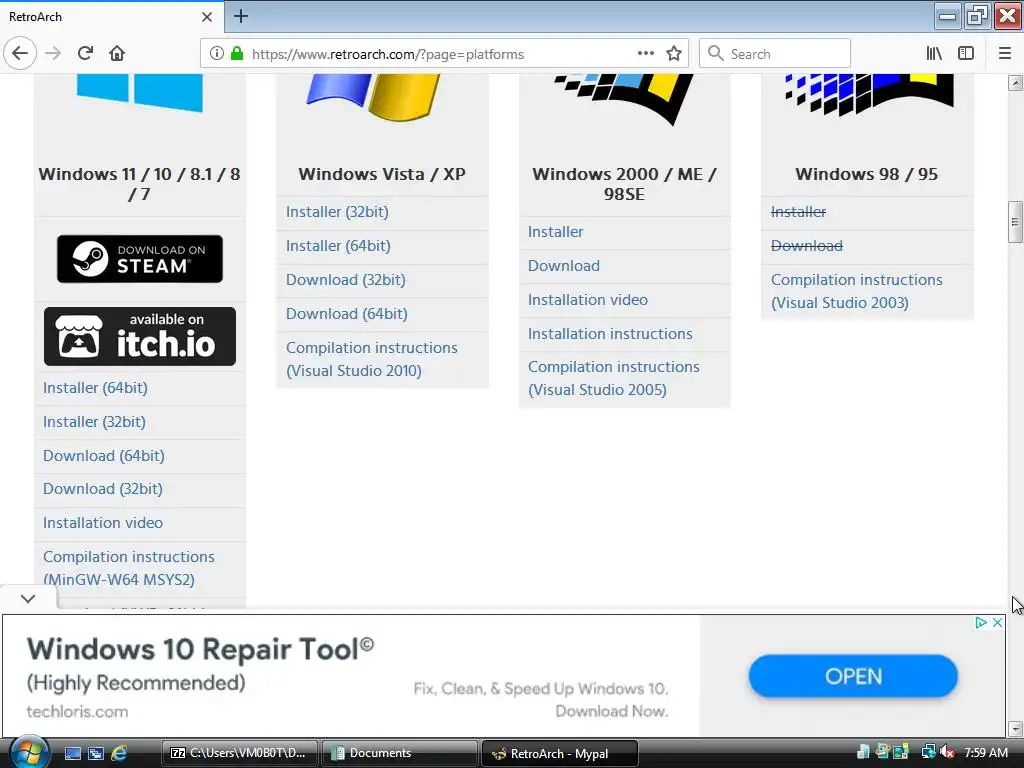Go back to the previous page
This screenshot has height=768, width=1024.
pyautogui.click(x=20, y=54)
